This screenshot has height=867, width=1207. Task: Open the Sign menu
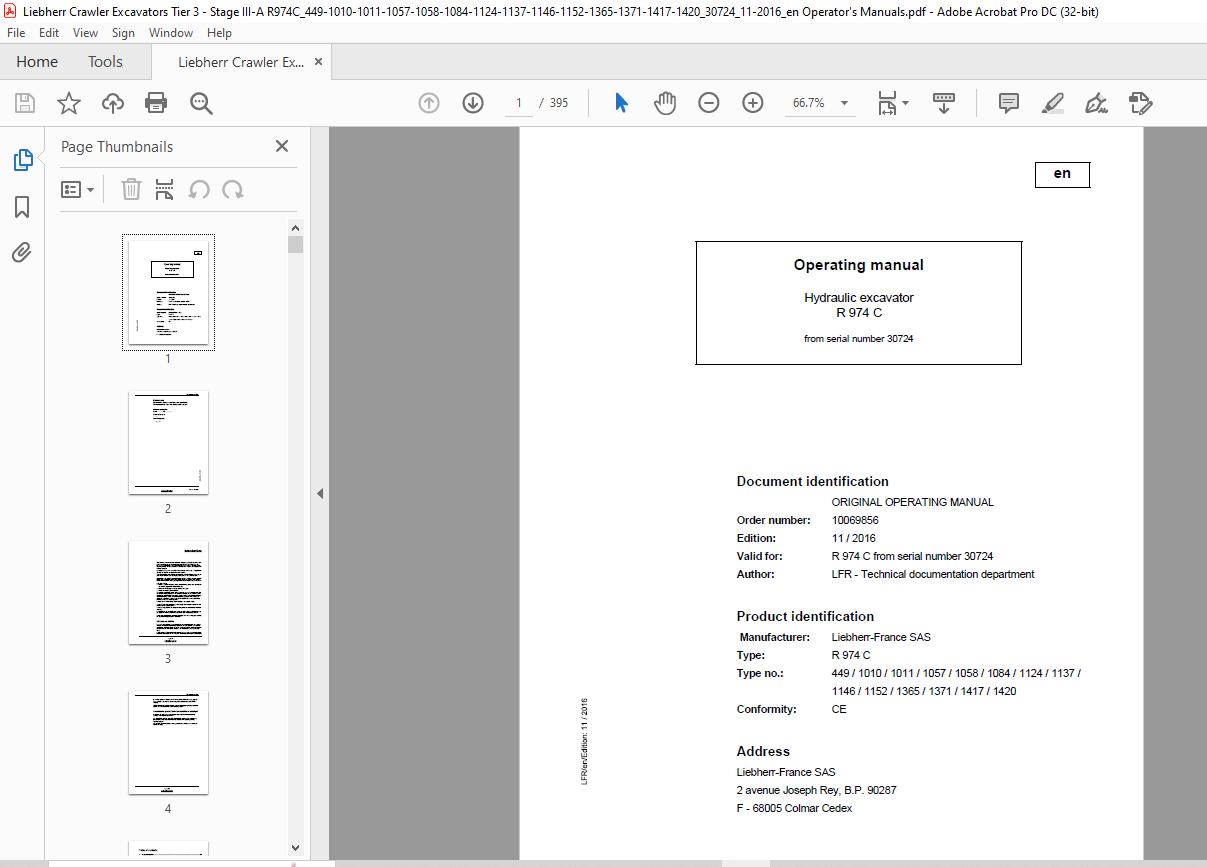123,33
